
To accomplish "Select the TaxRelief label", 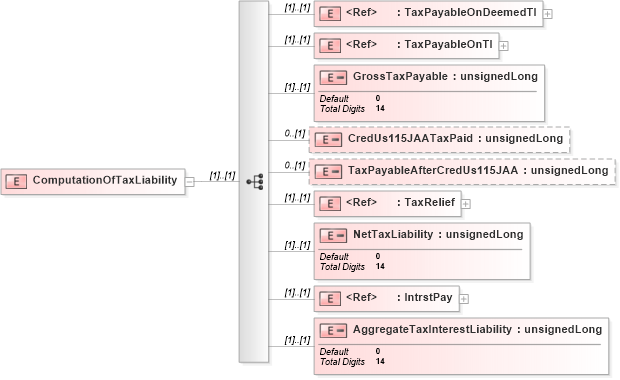I will [429, 202].
